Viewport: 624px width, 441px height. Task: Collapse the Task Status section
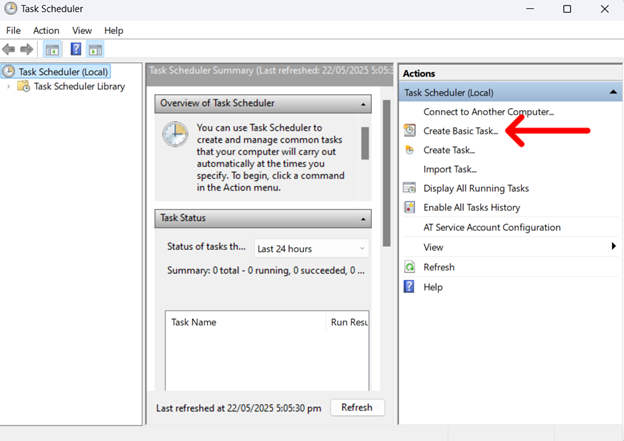click(x=364, y=218)
